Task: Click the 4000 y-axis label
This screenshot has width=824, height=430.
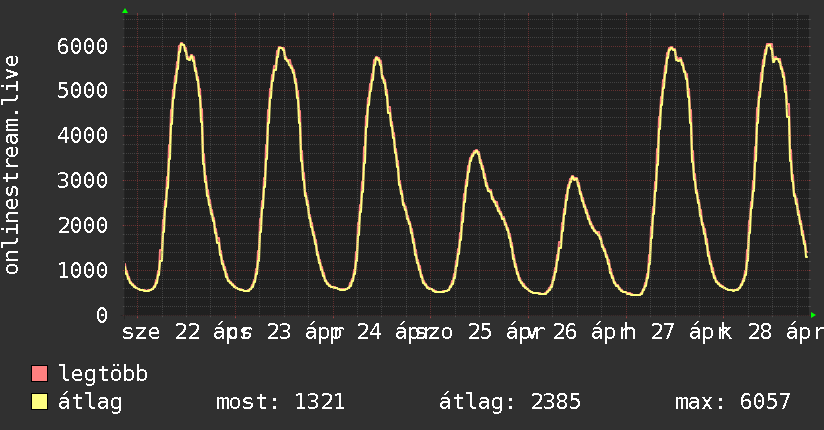Action: click(83, 136)
